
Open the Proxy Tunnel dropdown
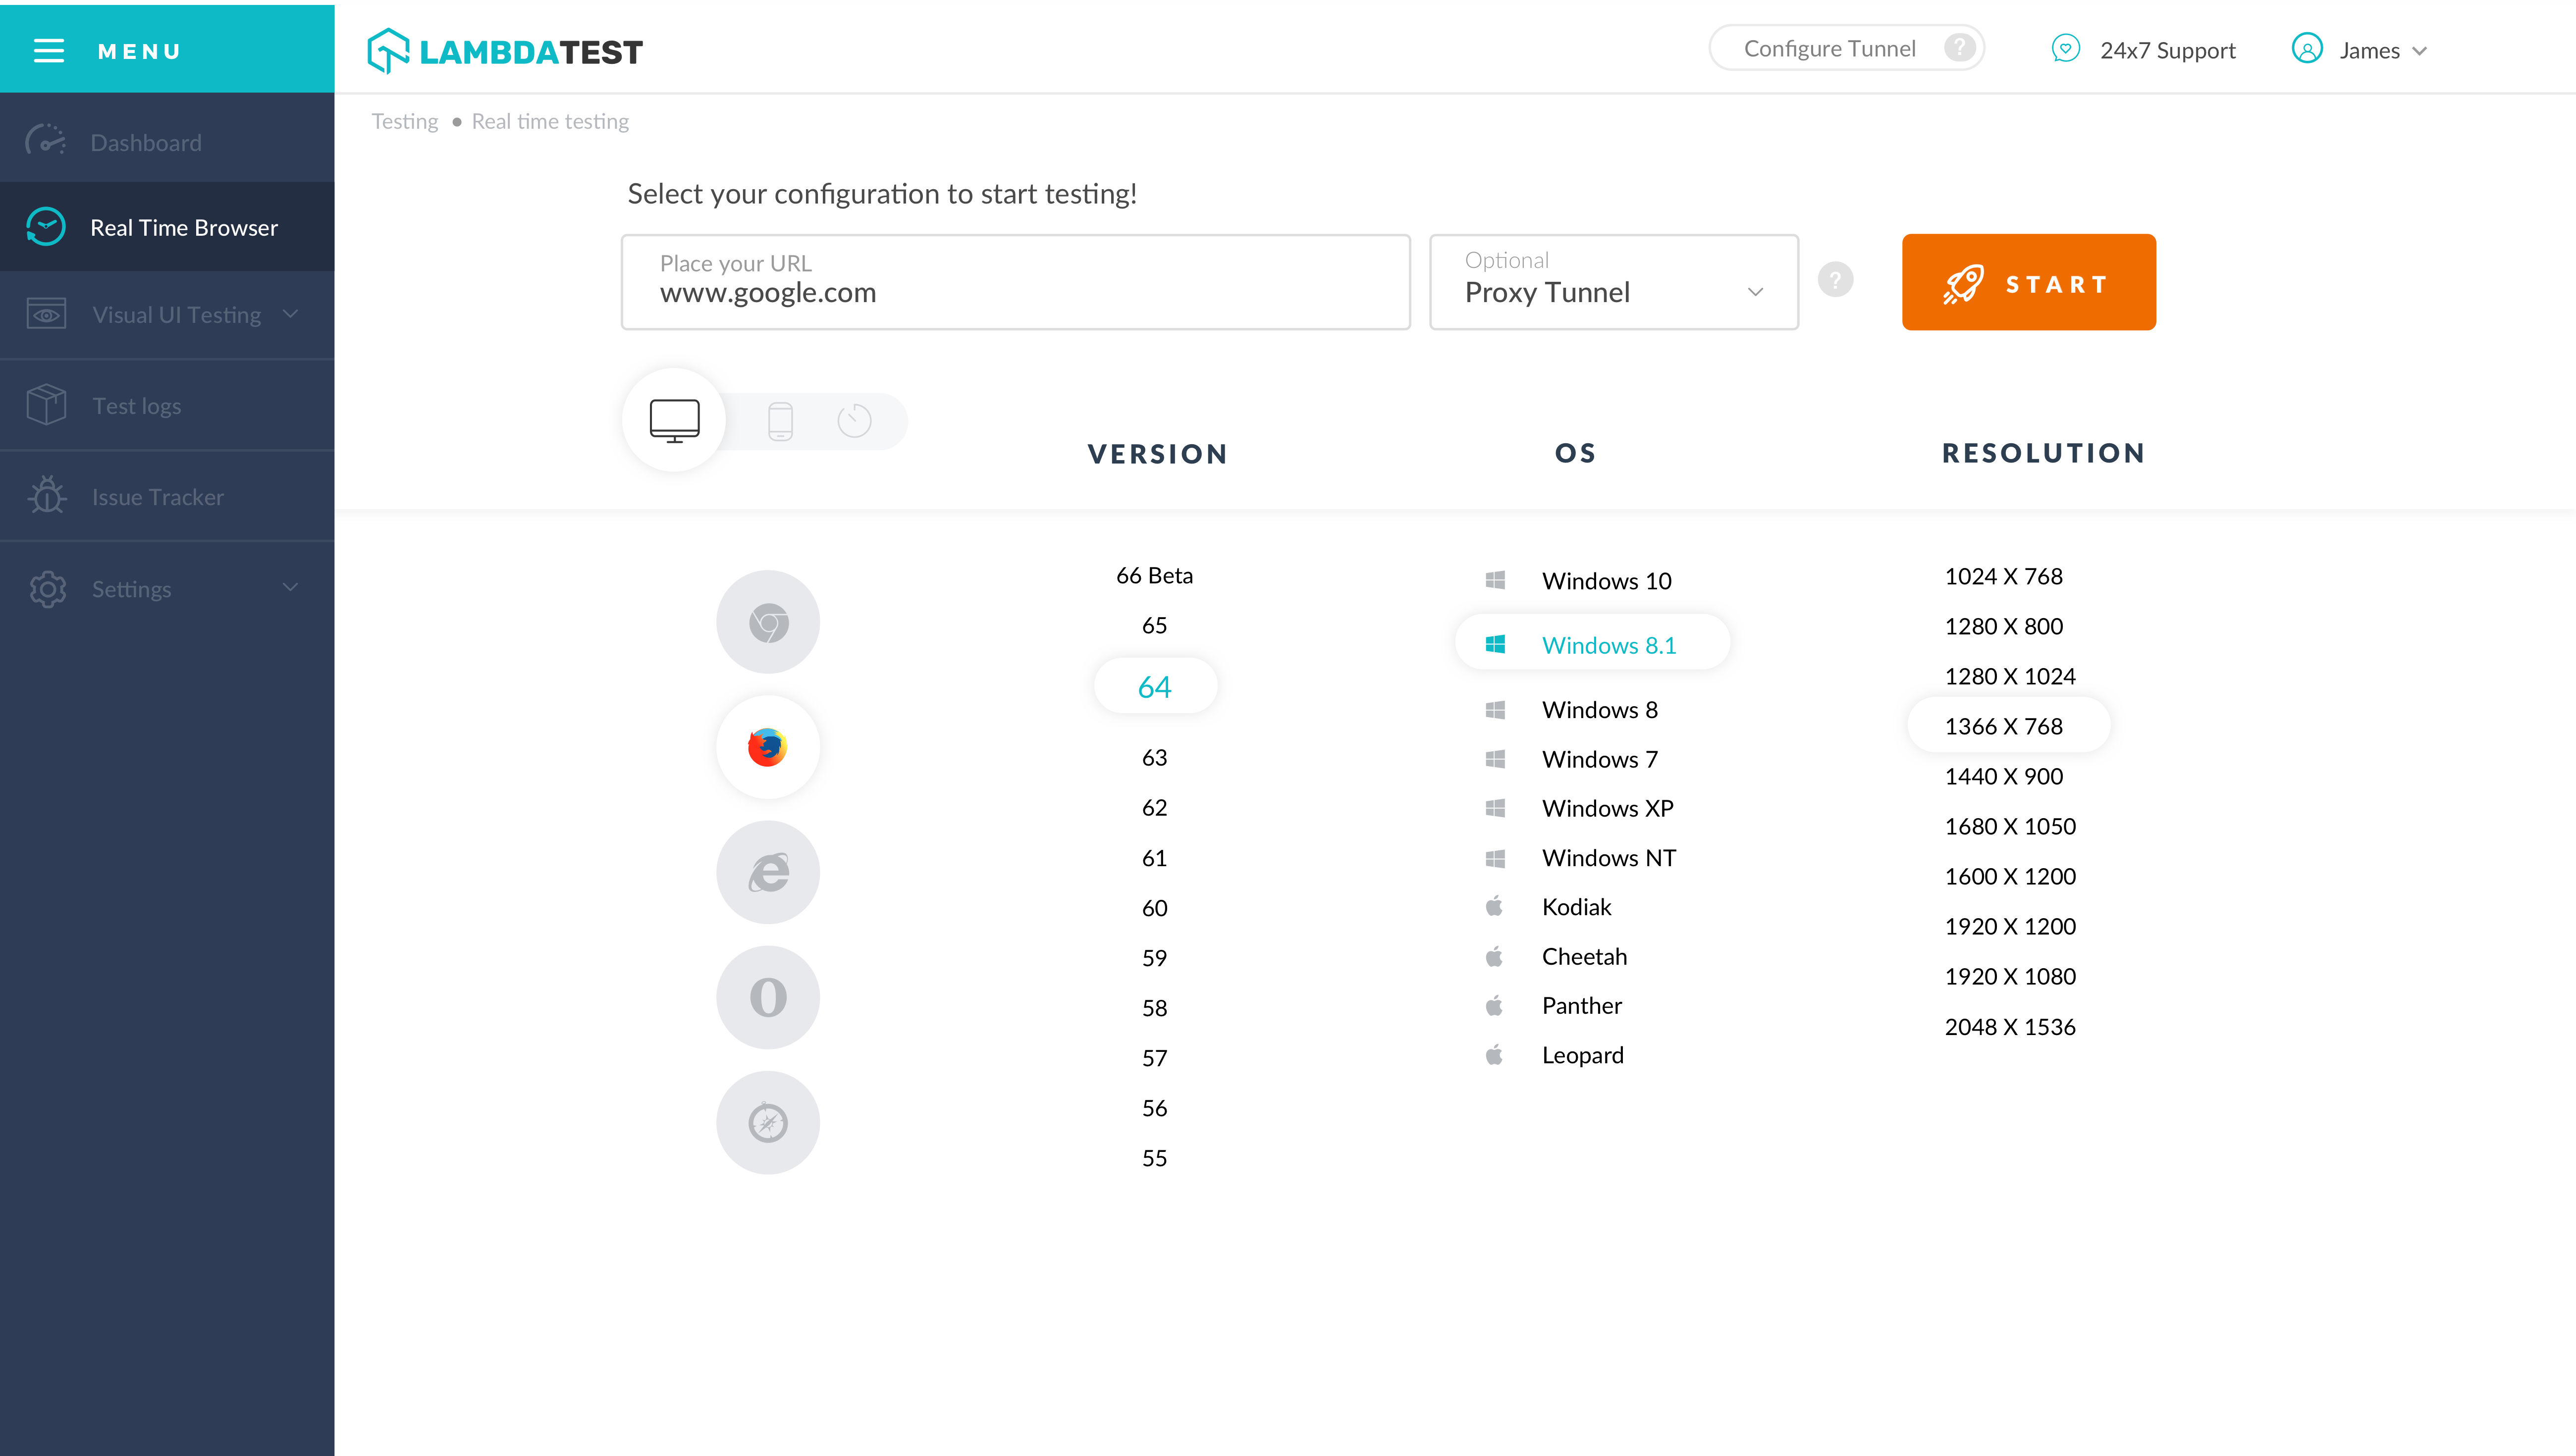(x=1614, y=282)
